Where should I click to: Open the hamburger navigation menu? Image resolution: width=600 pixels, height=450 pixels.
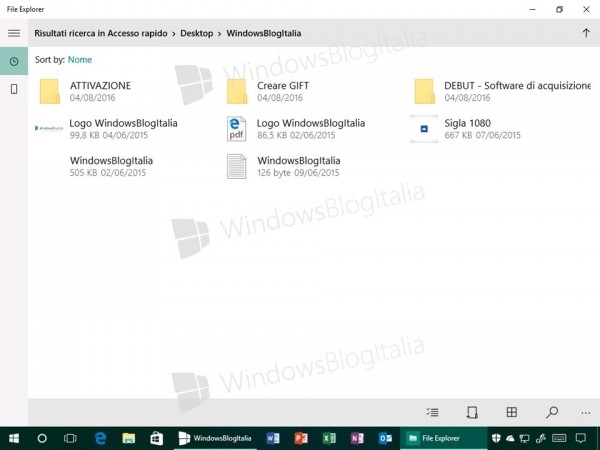pyautogui.click(x=14, y=33)
